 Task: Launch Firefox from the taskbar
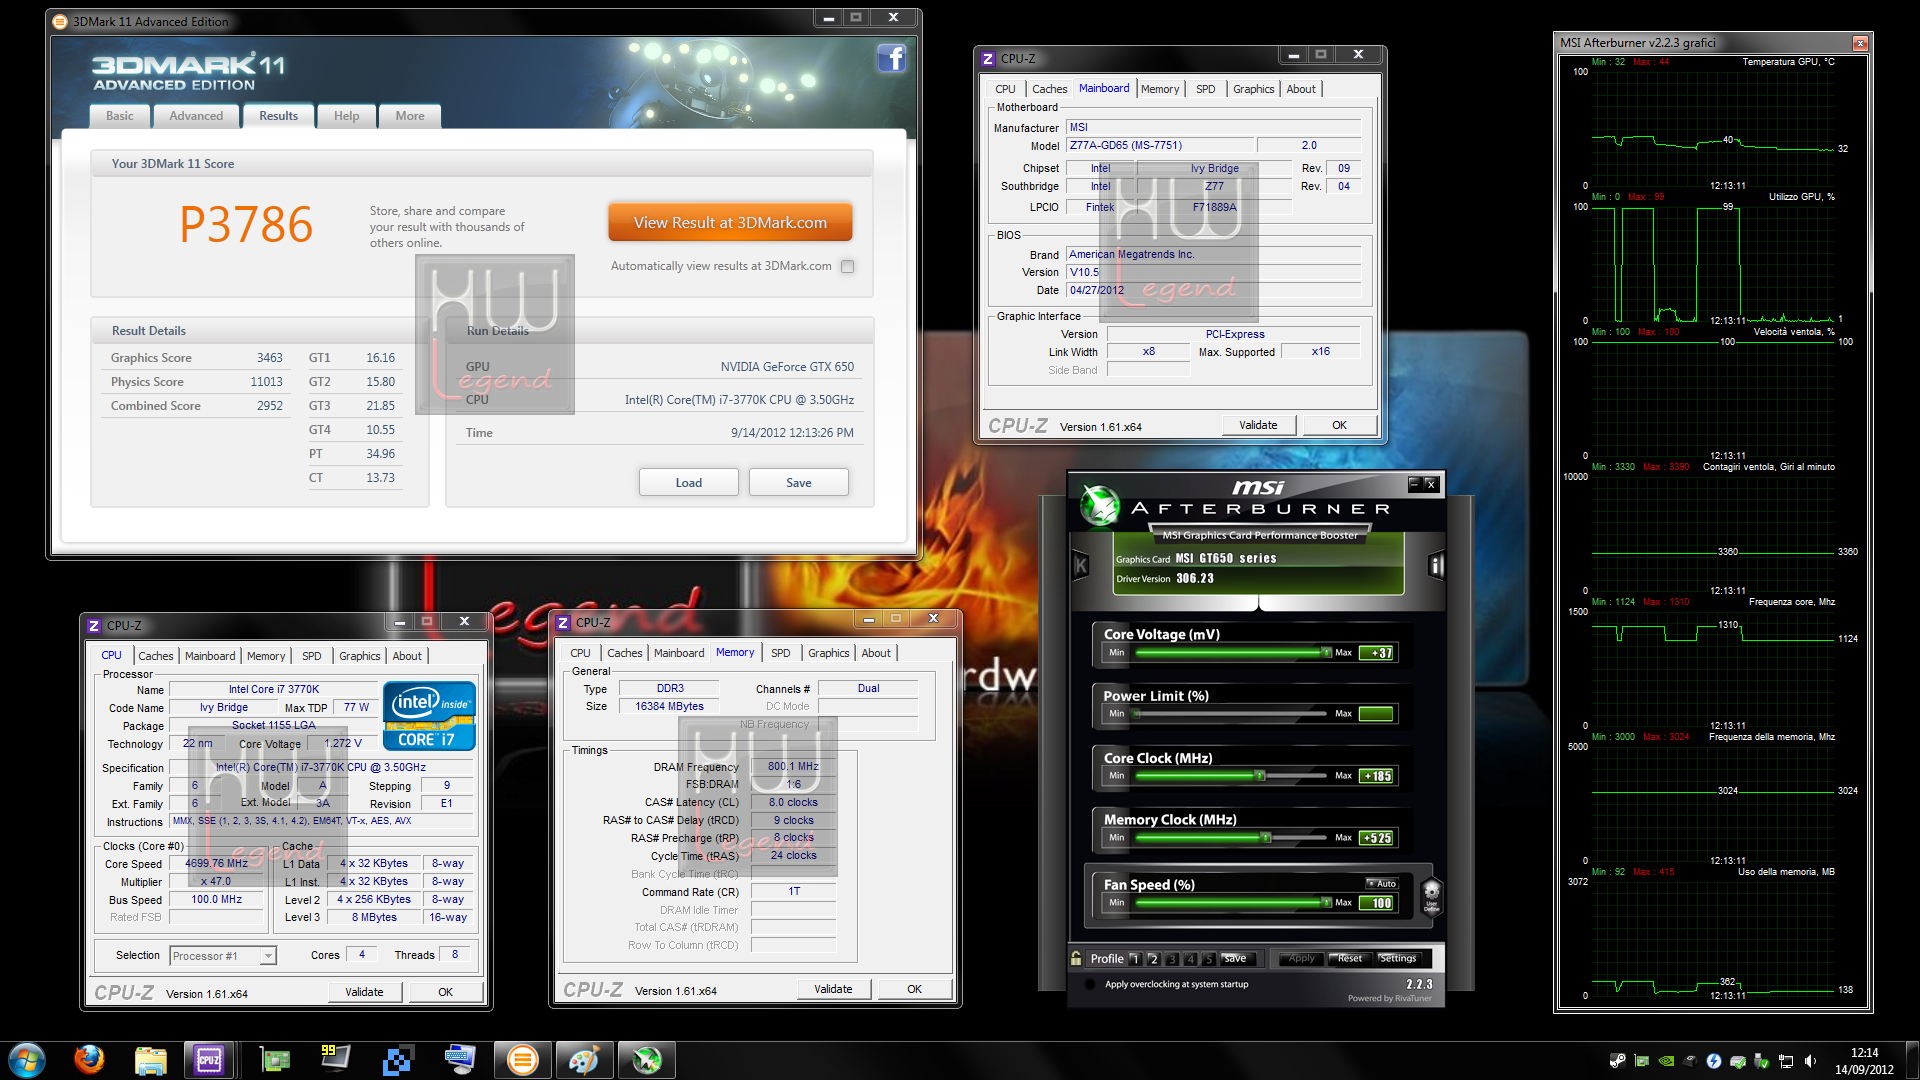point(89,1060)
